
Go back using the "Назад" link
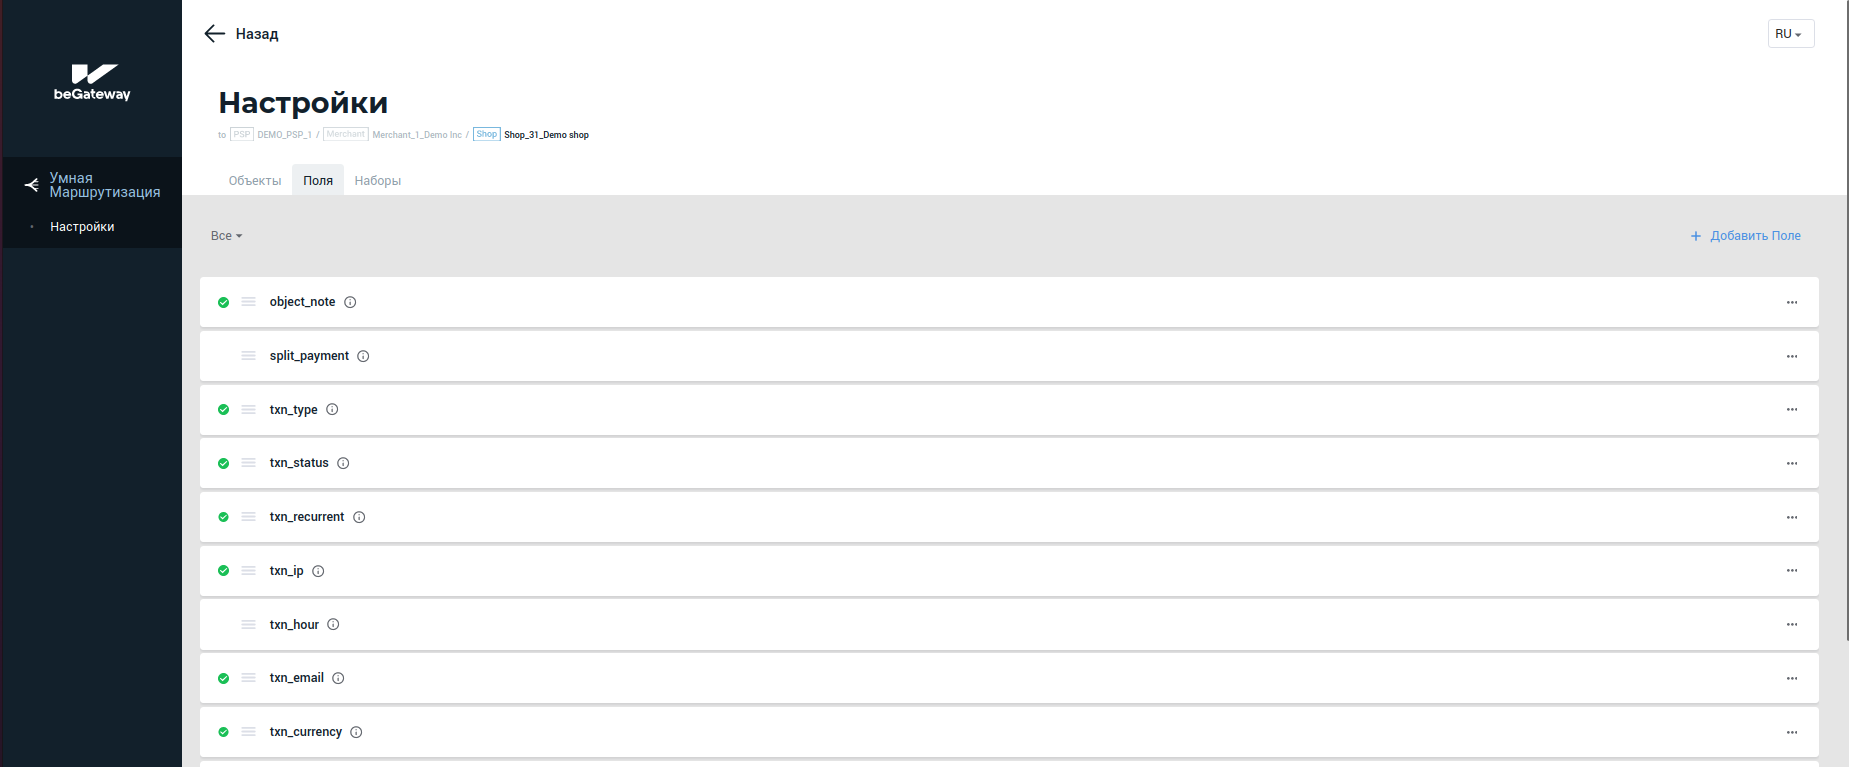[242, 34]
